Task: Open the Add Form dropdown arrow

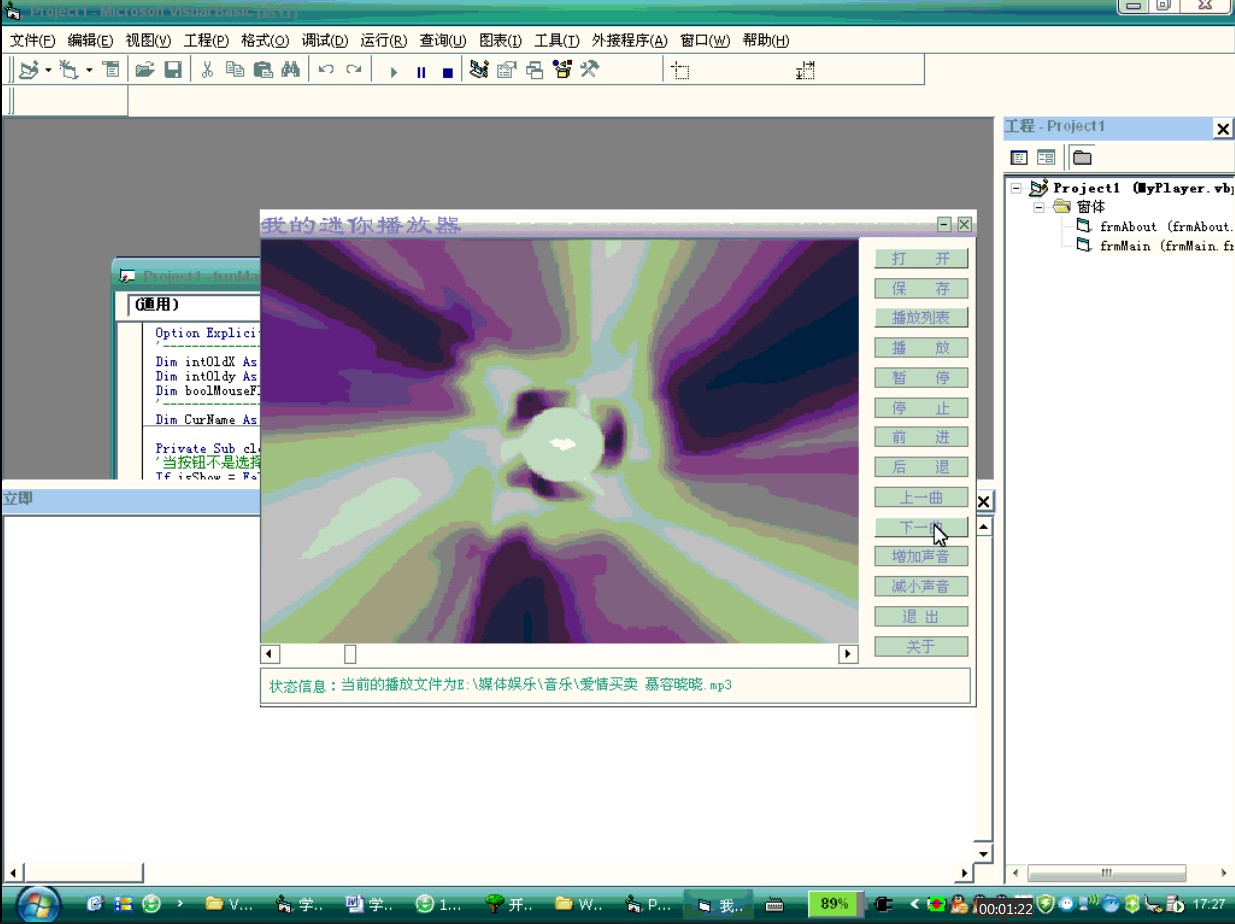Action: [x=89, y=70]
